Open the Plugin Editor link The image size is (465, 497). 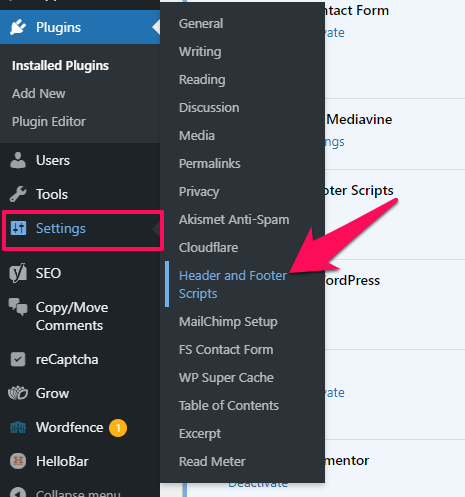tap(49, 122)
